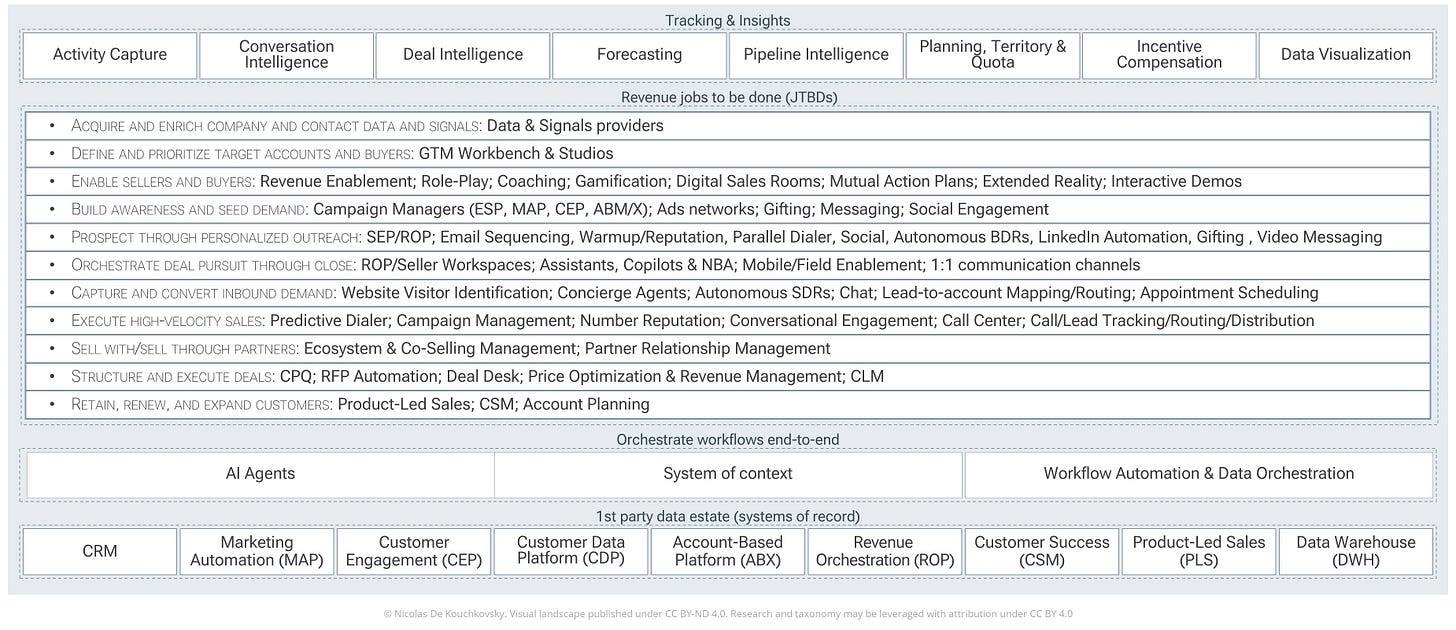Select the Activity Capture box
The height and width of the screenshot is (630, 1456).
tap(110, 55)
